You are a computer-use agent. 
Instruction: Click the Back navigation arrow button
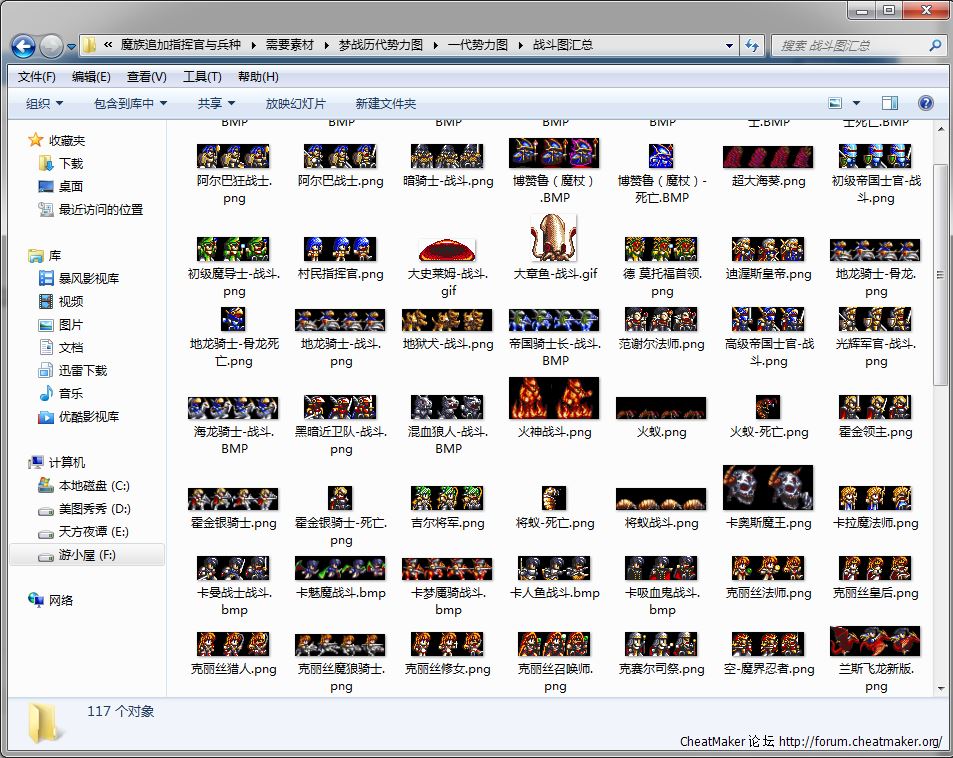pos(24,46)
